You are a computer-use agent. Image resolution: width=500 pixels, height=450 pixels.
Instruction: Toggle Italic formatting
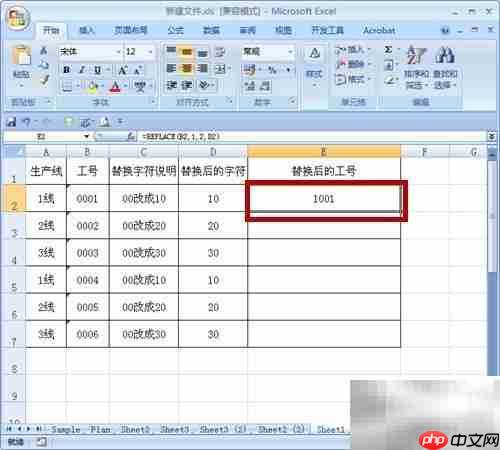(x=82, y=70)
